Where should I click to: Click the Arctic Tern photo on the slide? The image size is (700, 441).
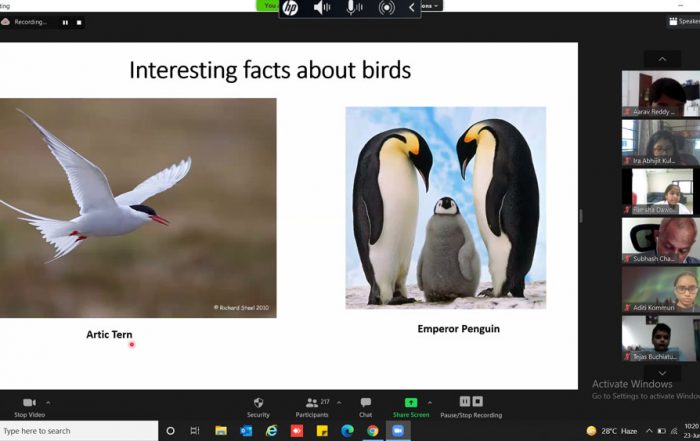pyautogui.click(x=138, y=208)
